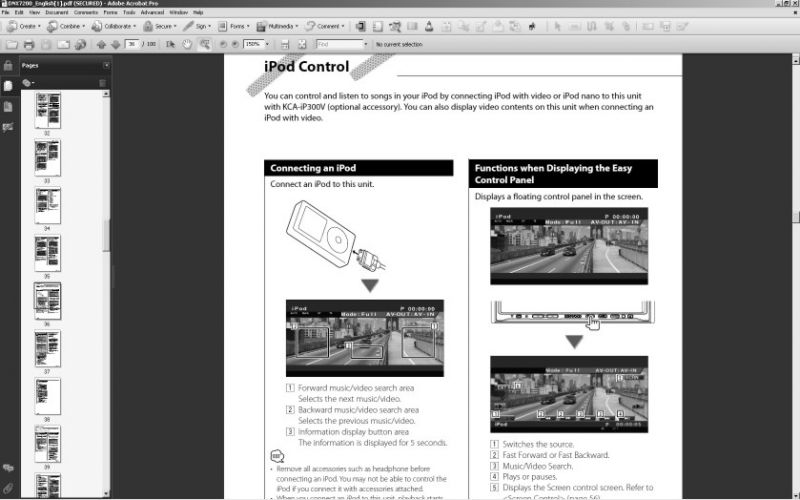The image size is (800, 500).
Task: Select page 34 thumbnail
Action: pos(47,205)
